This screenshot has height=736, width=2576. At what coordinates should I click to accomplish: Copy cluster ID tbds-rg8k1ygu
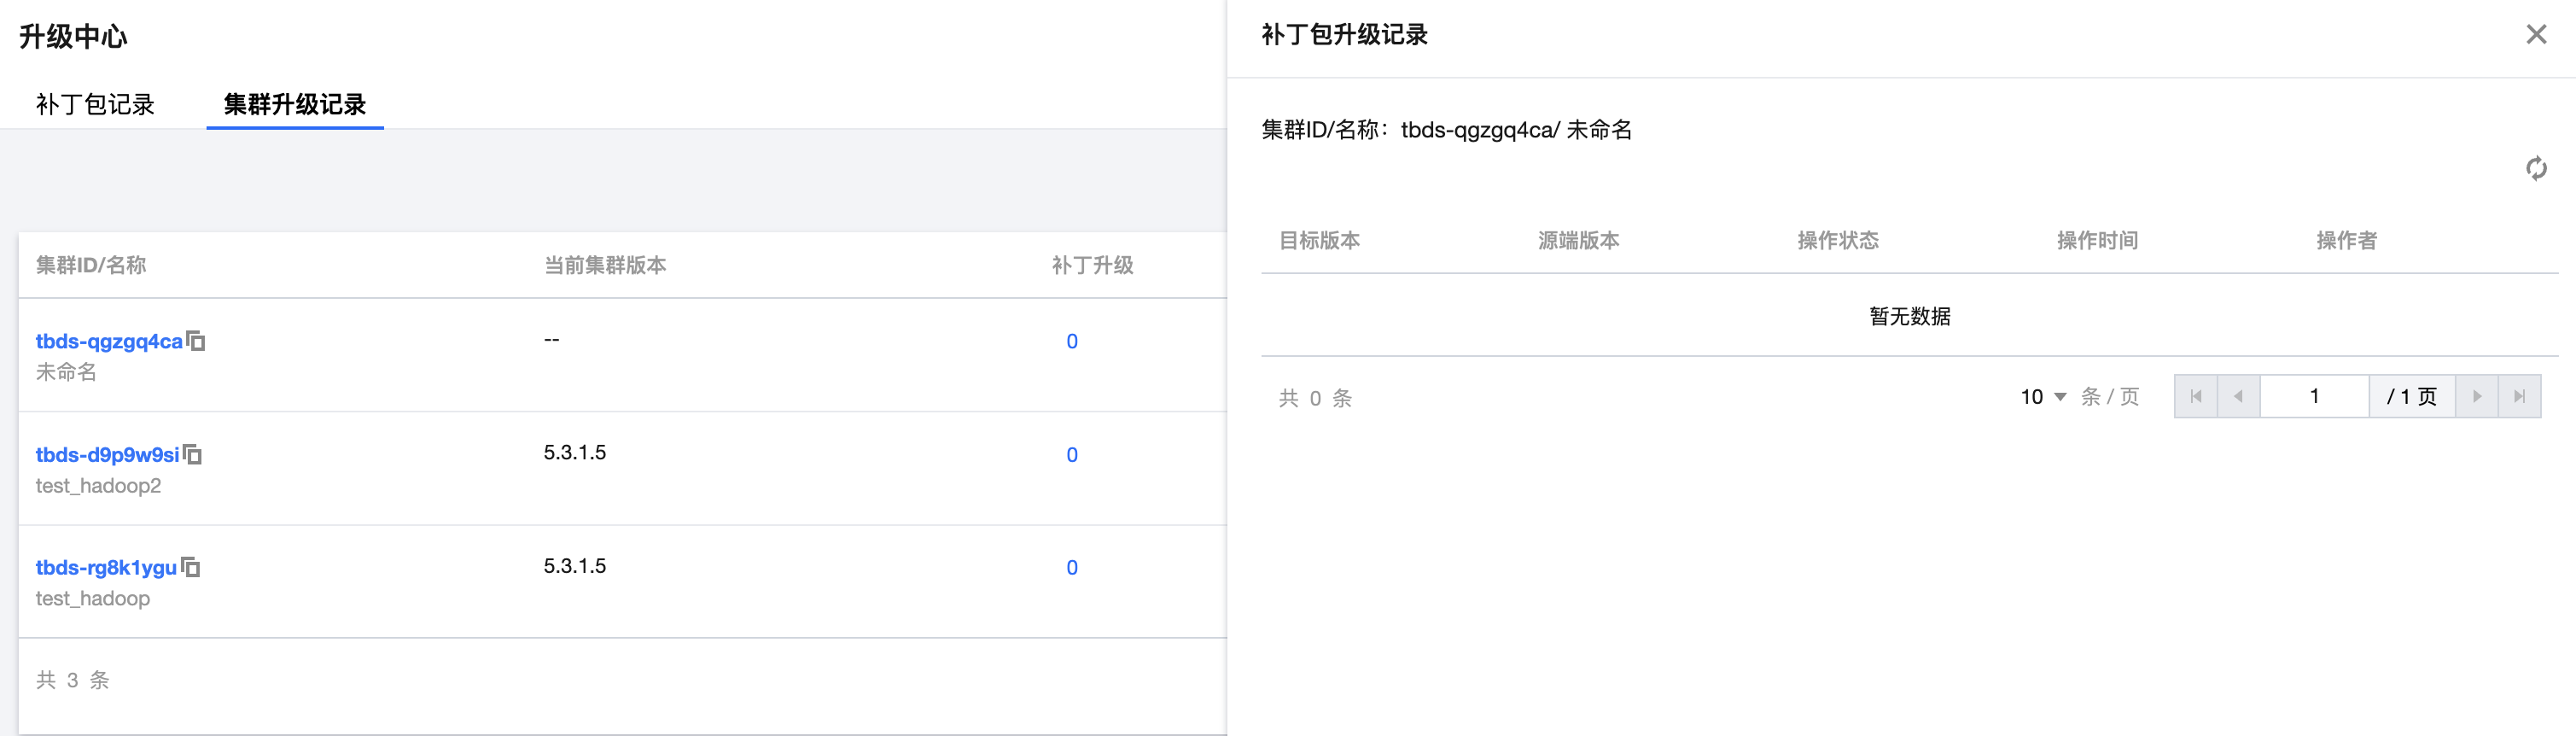tap(191, 568)
